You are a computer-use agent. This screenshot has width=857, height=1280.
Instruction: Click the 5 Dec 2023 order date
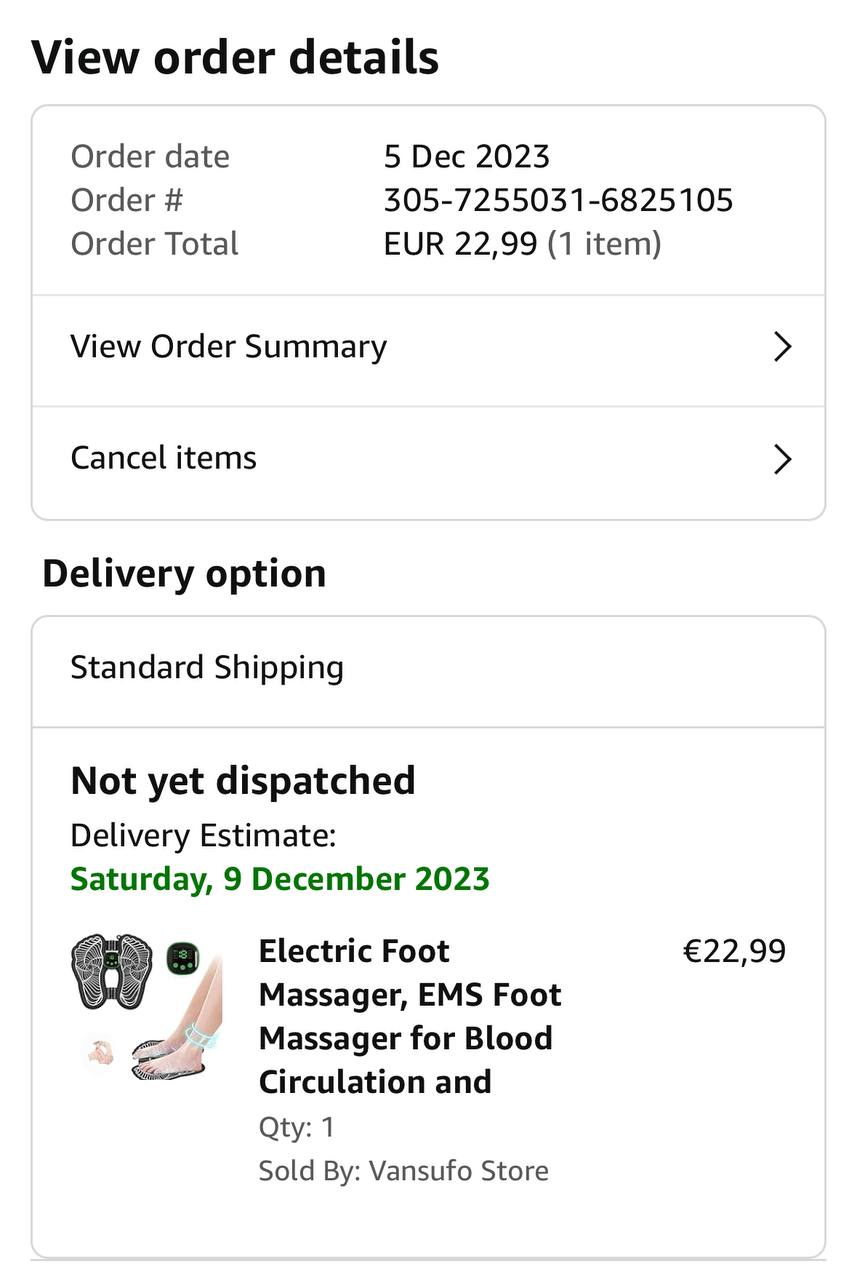tap(466, 157)
